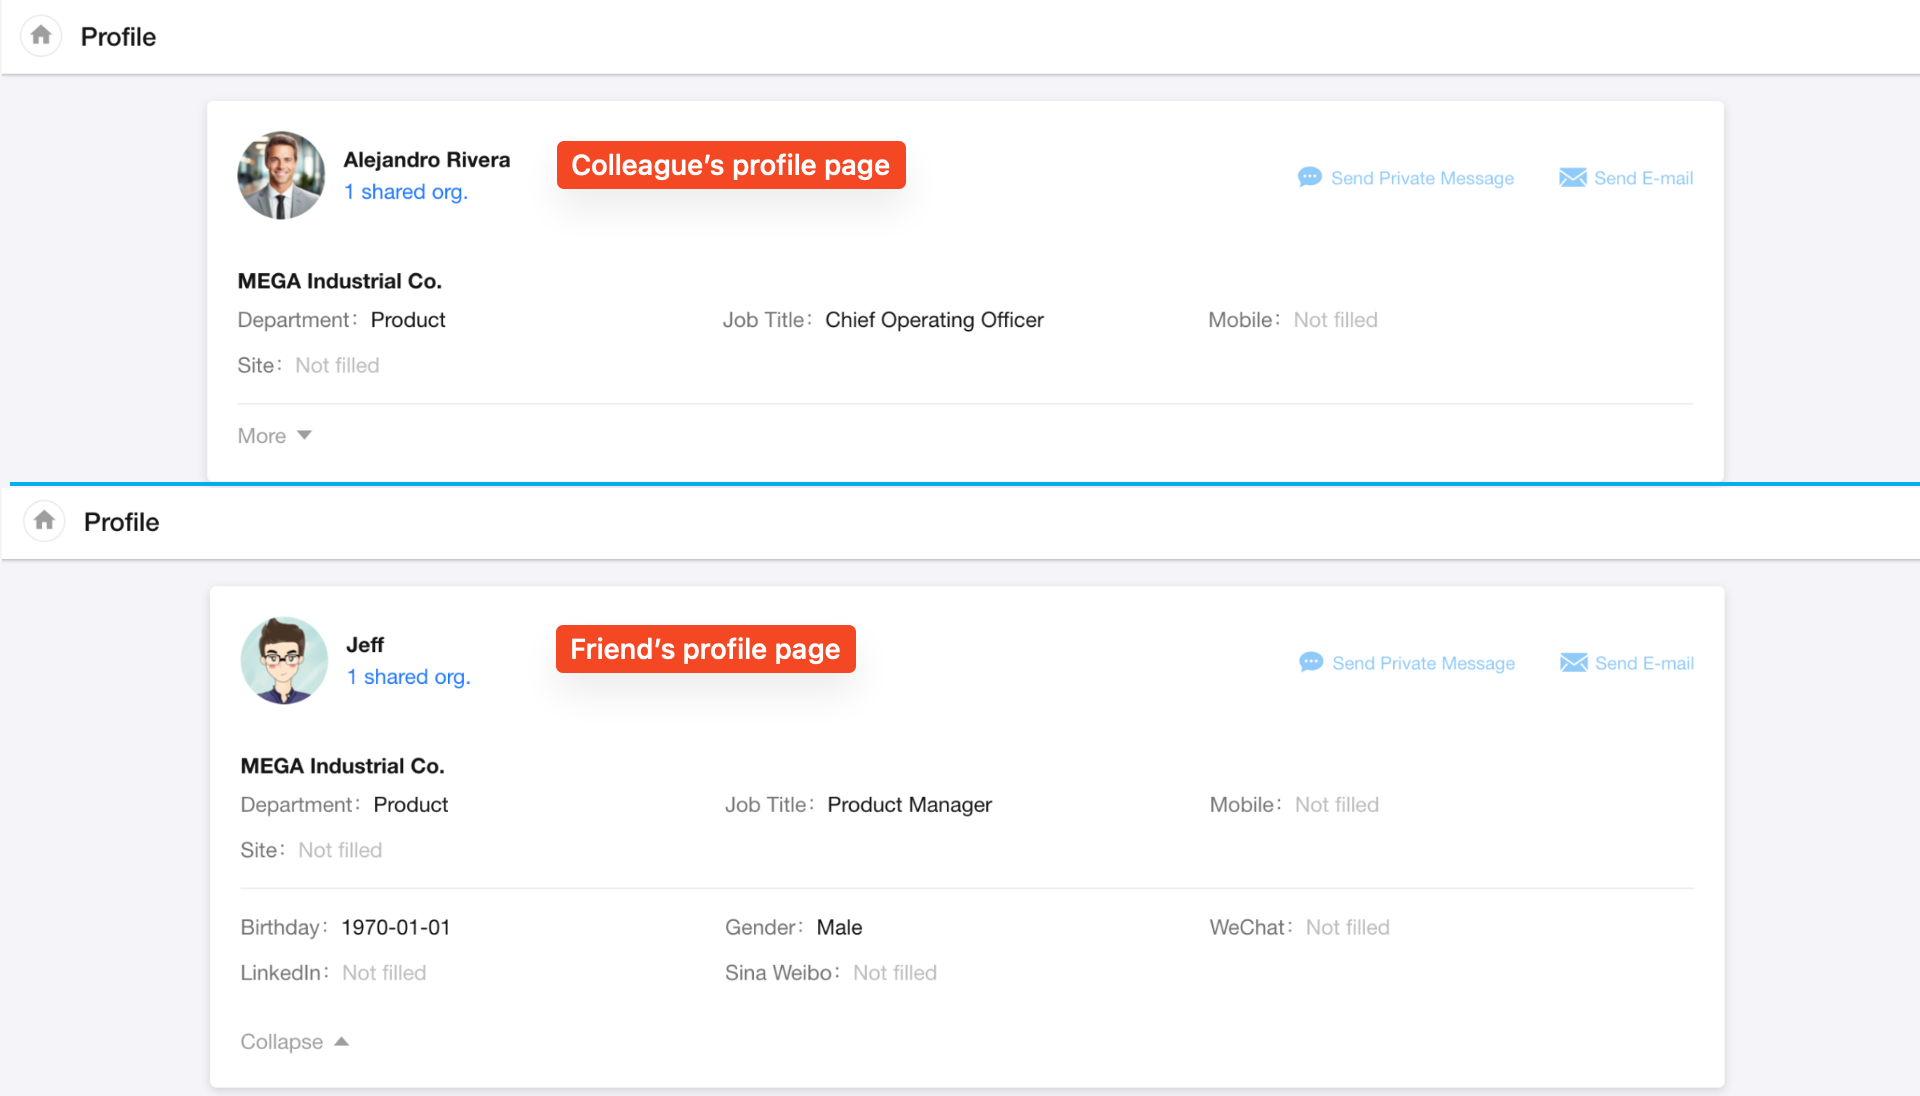
Task: Open Alejandro Rivera's avatar photo
Action: click(281, 175)
